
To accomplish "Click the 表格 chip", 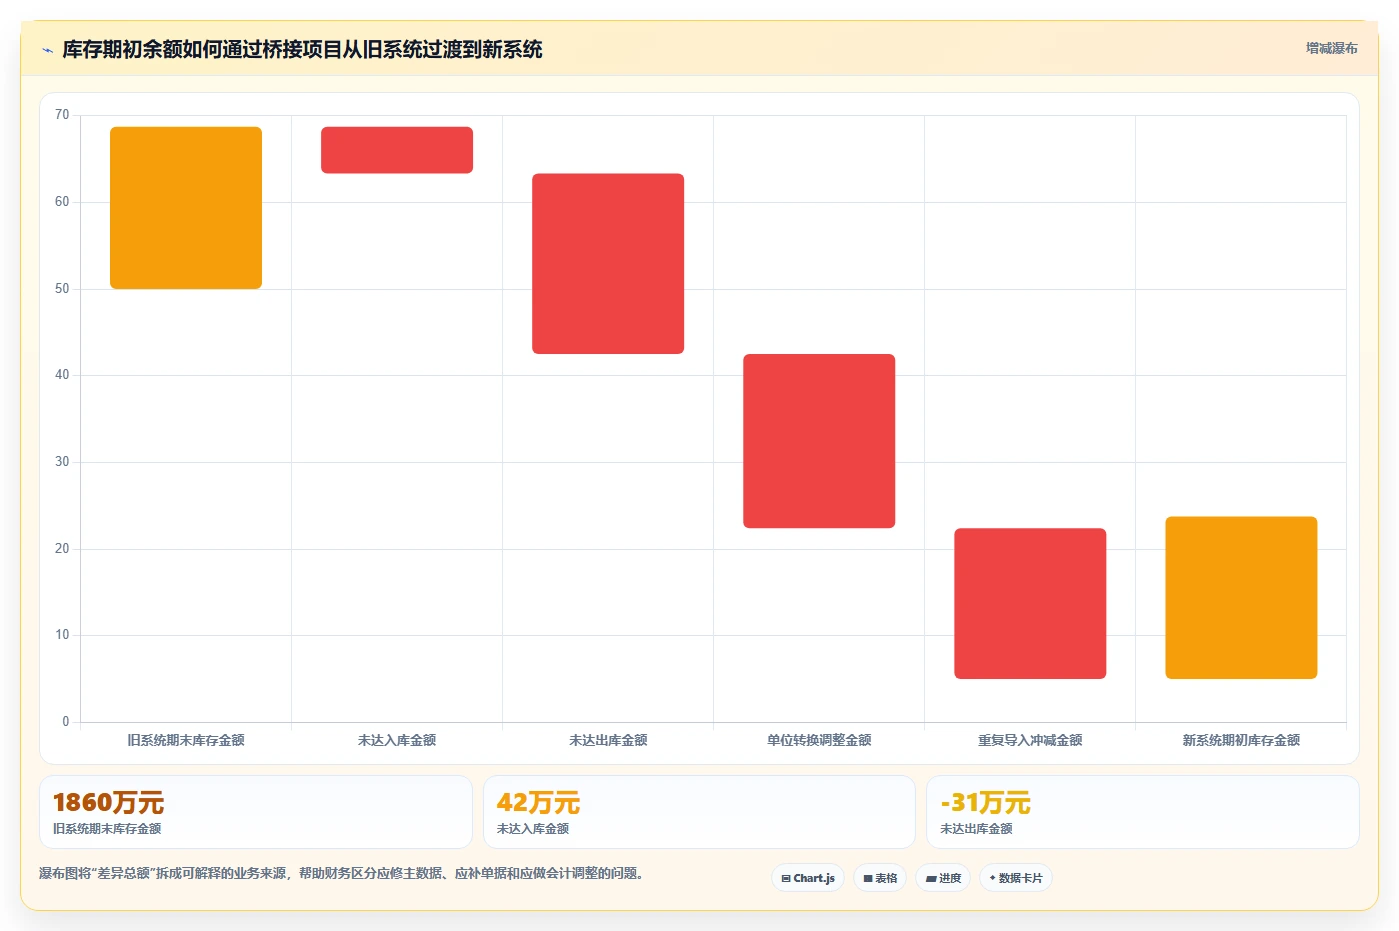I will point(880,878).
